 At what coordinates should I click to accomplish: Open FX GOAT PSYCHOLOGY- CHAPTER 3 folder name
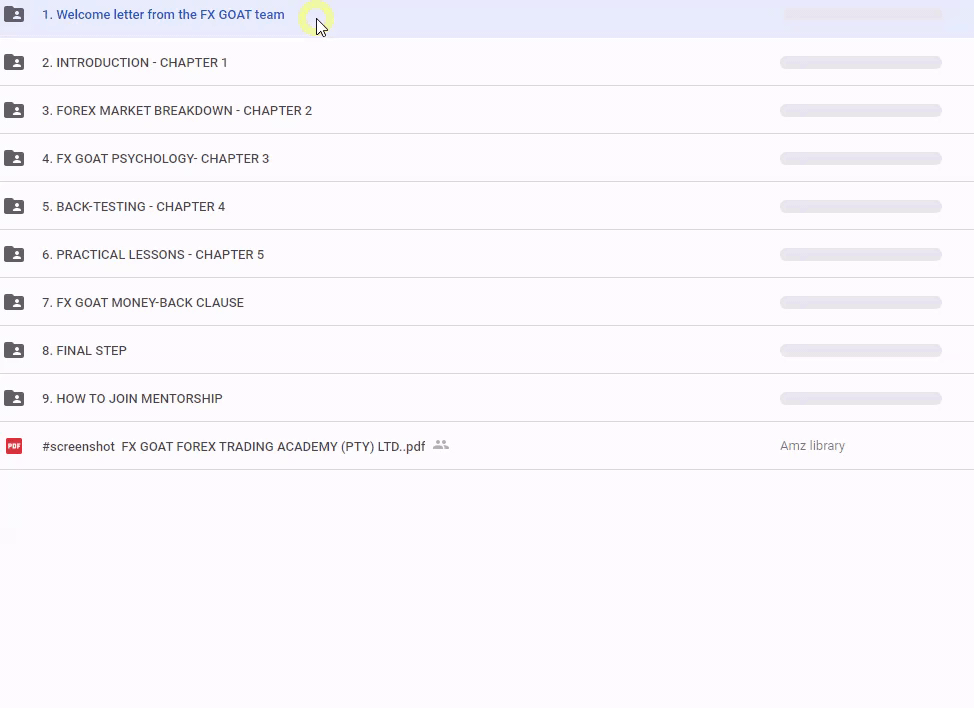click(x=155, y=159)
